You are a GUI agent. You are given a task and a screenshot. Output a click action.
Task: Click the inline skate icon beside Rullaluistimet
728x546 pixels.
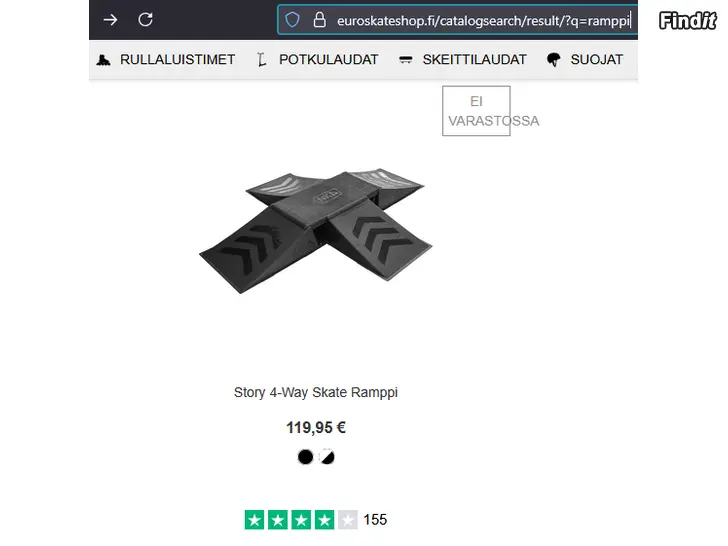point(103,60)
